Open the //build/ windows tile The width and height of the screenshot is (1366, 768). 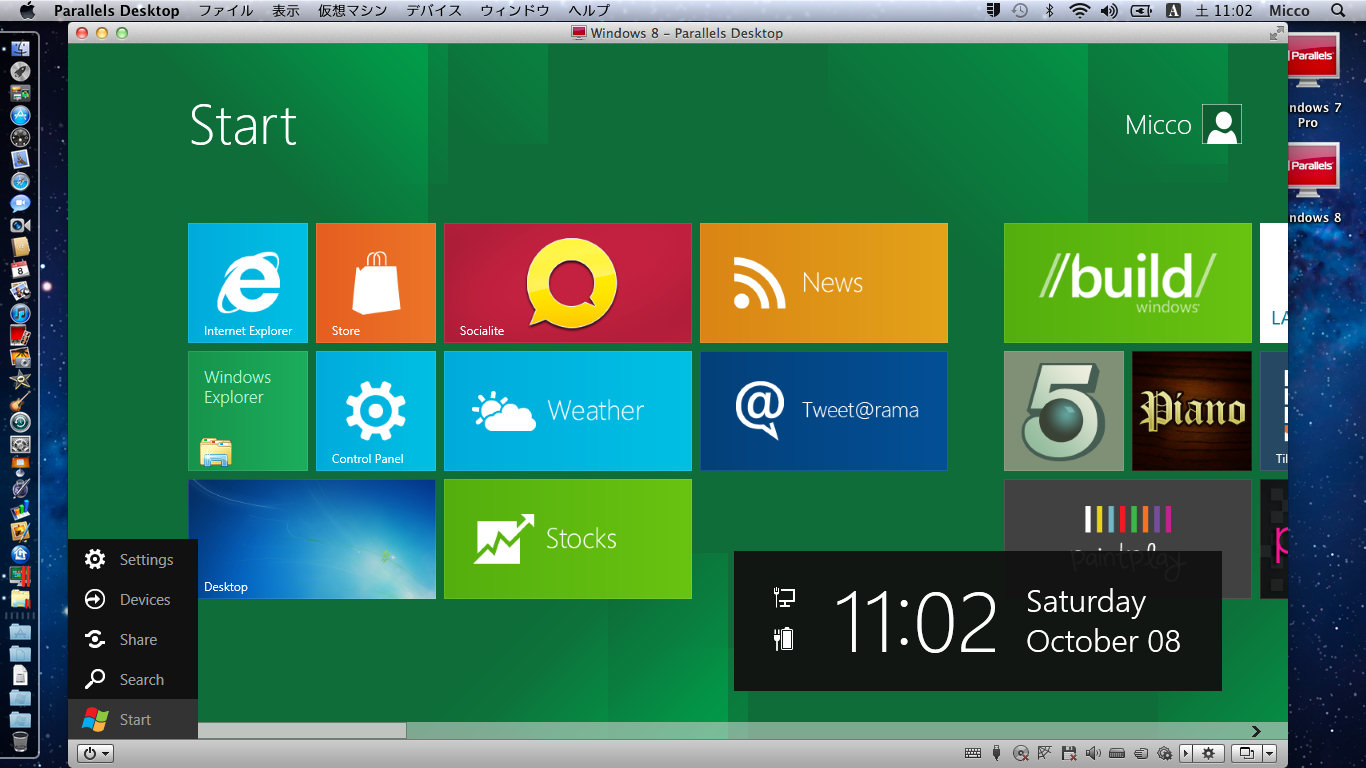click(x=1128, y=283)
